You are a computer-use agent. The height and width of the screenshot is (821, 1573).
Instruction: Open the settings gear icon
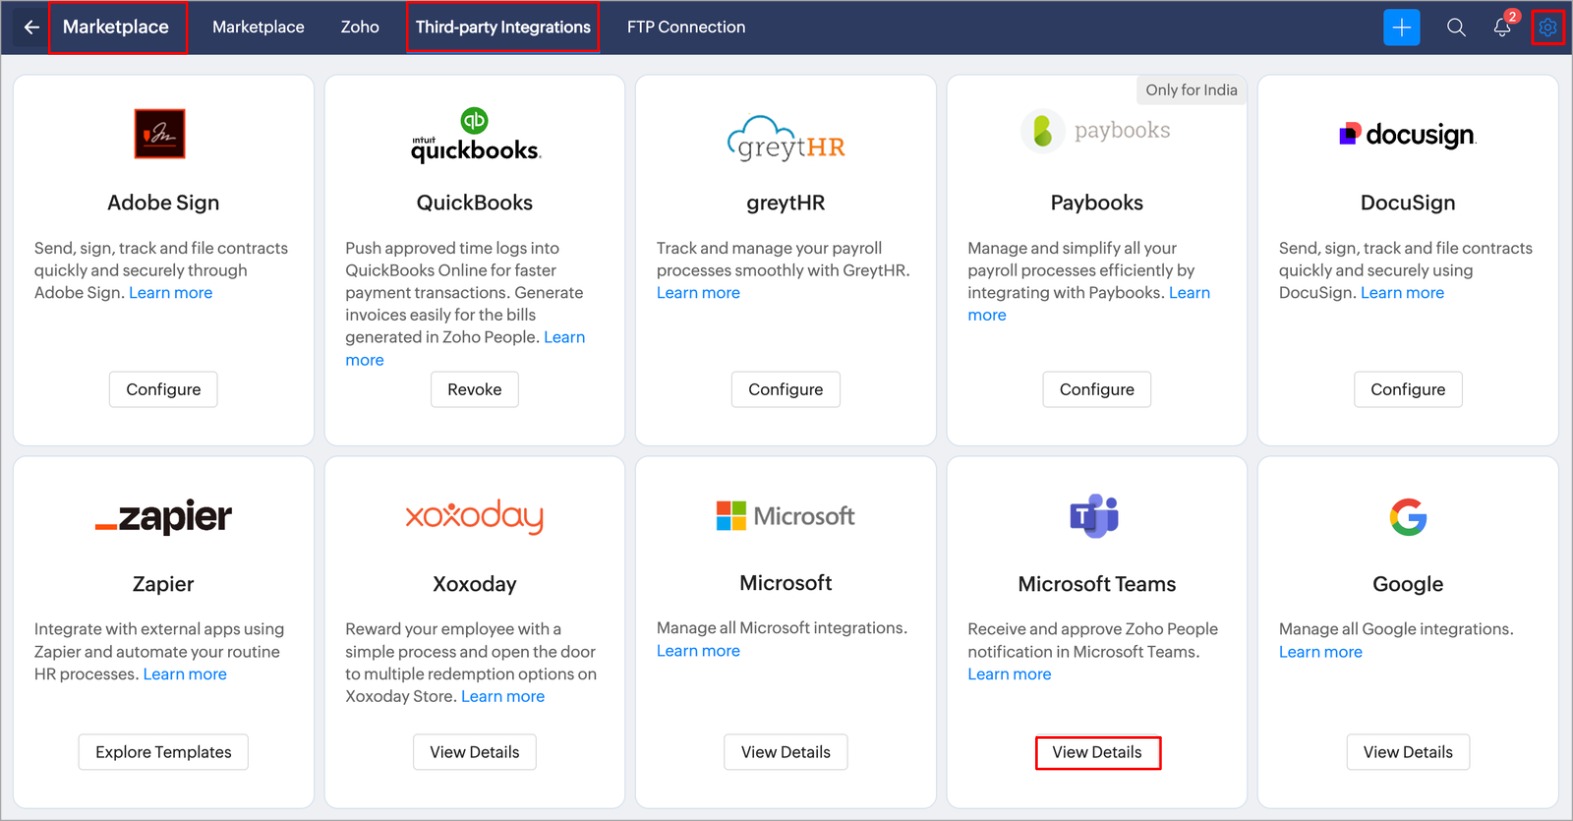coord(1547,27)
